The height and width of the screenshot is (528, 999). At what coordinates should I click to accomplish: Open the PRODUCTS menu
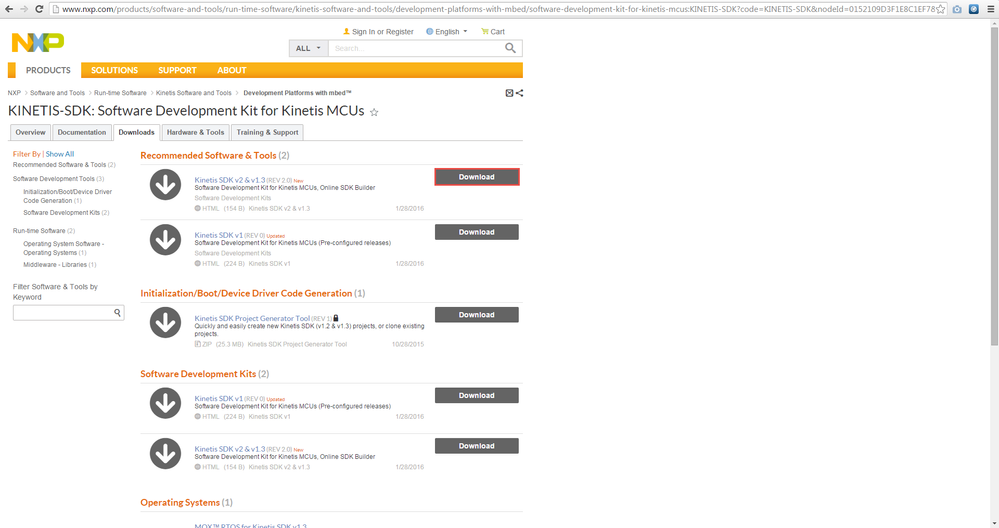[x=48, y=70]
